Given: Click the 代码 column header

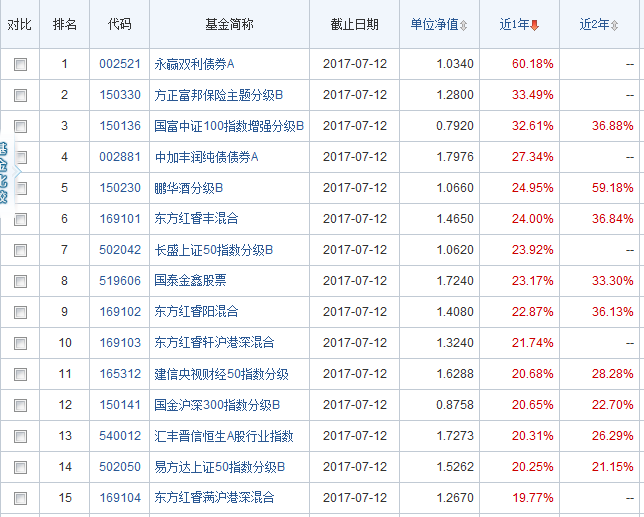Looking at the screenshot, I should point(119,24).
